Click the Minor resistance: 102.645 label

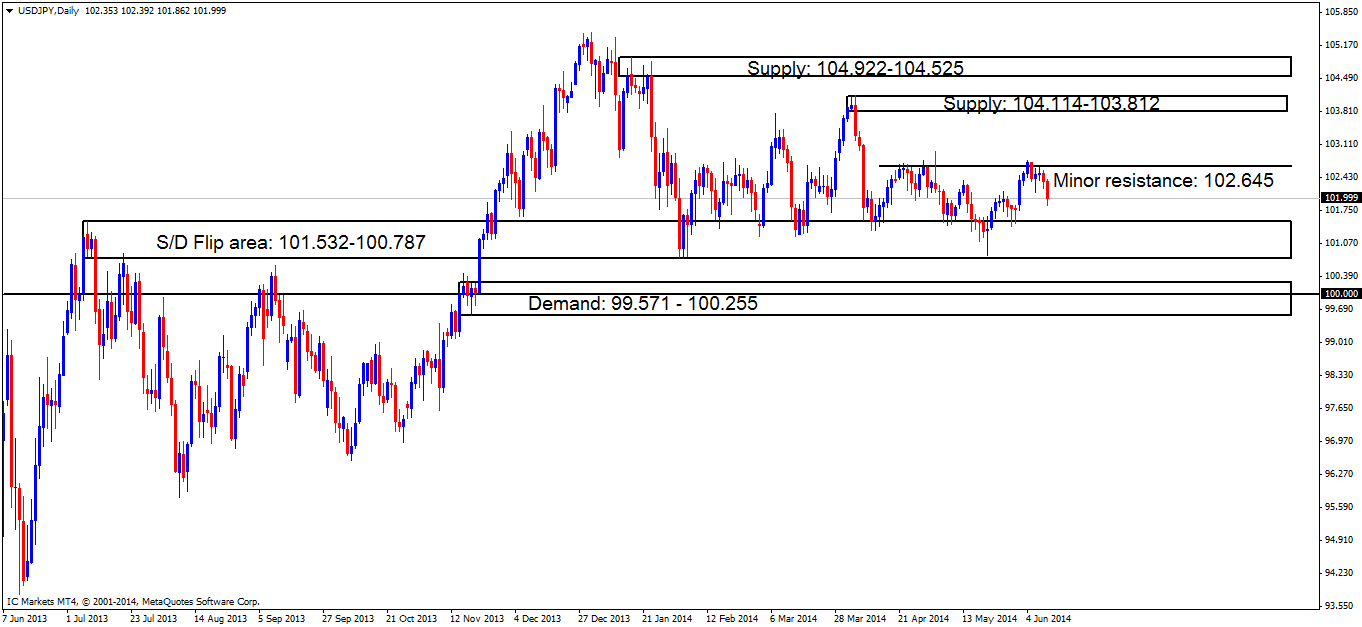1164,181
